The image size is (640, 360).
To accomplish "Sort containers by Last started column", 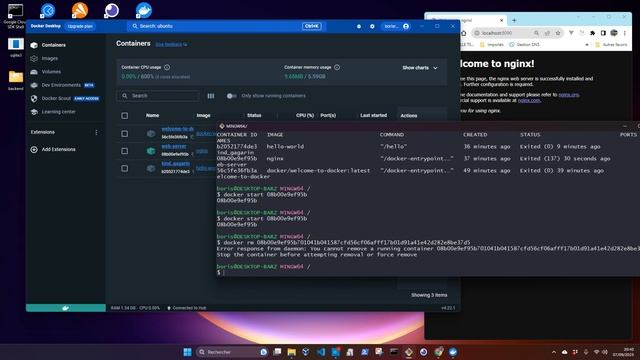I will coord(373,116).
